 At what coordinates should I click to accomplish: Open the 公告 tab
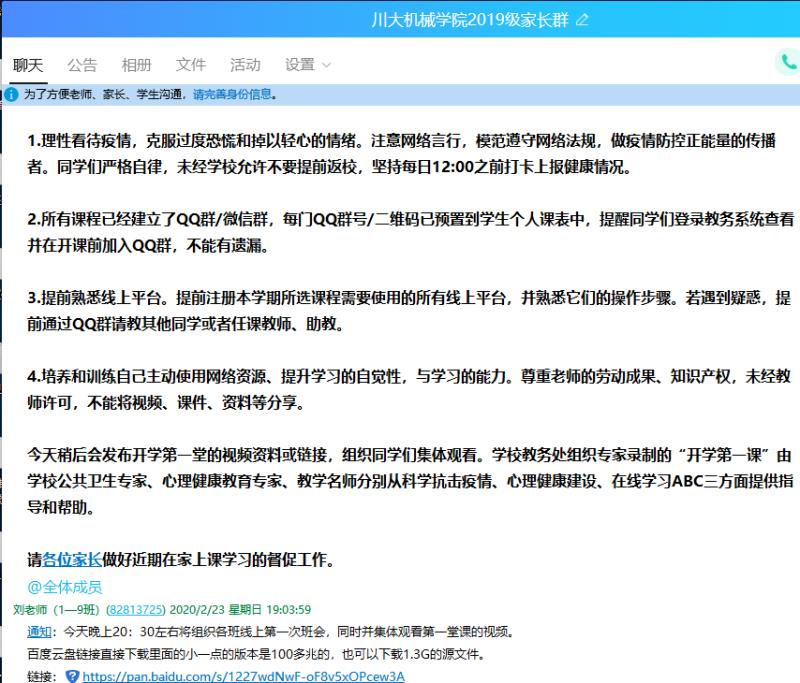pos(82,65)
